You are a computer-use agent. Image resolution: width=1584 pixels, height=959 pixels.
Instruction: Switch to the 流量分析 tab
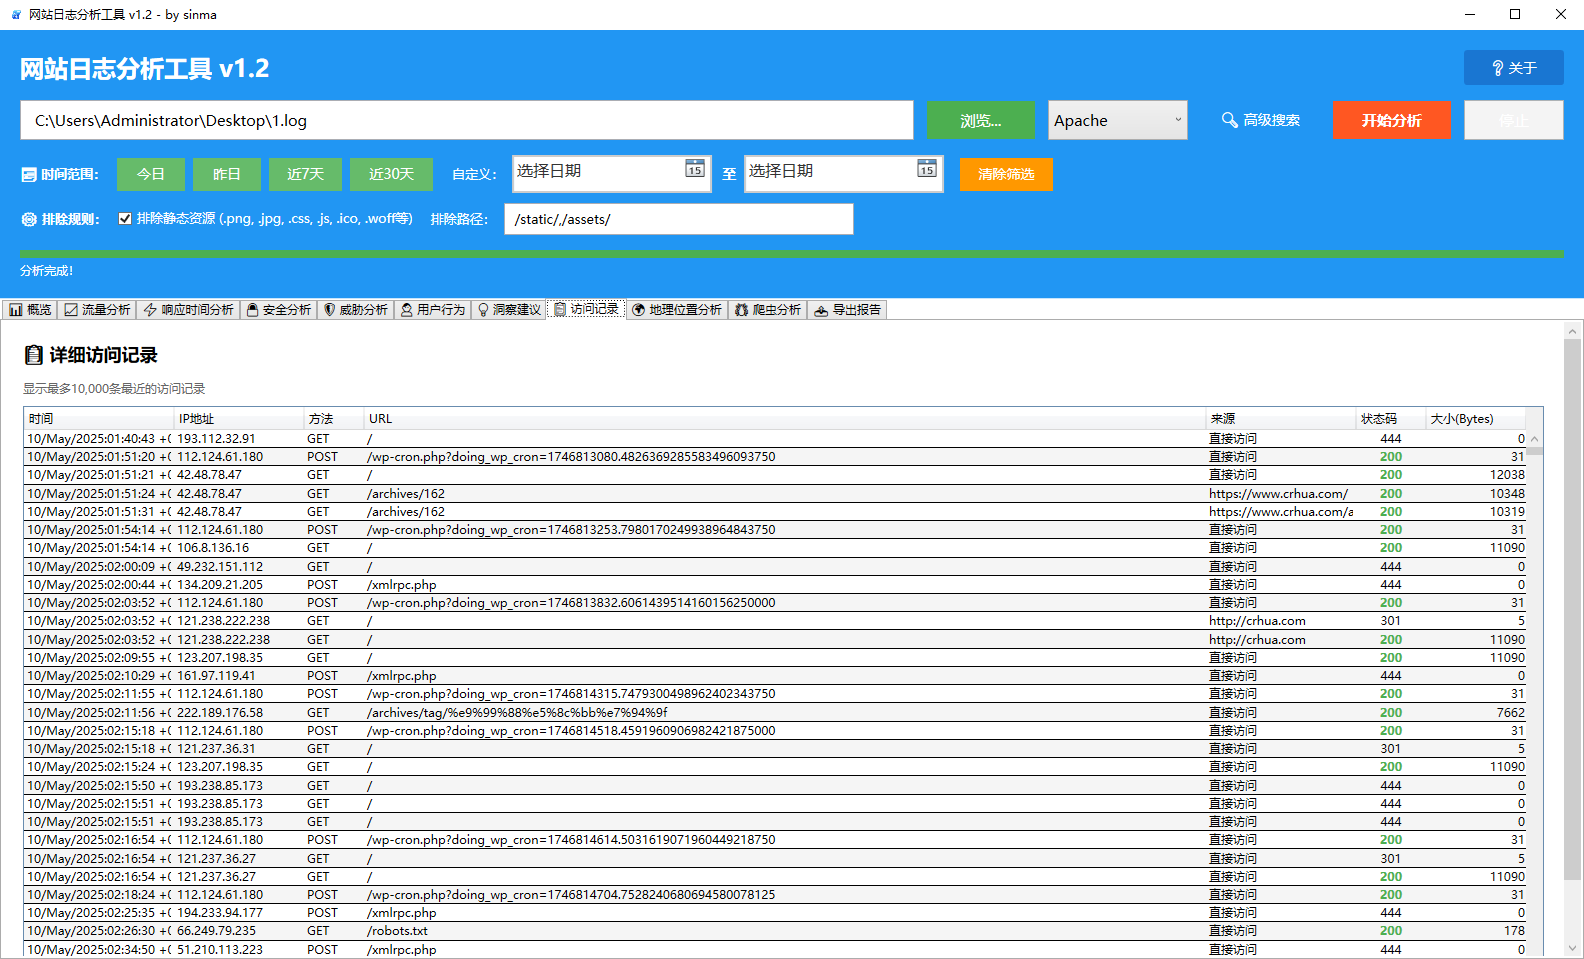(98, 310)
